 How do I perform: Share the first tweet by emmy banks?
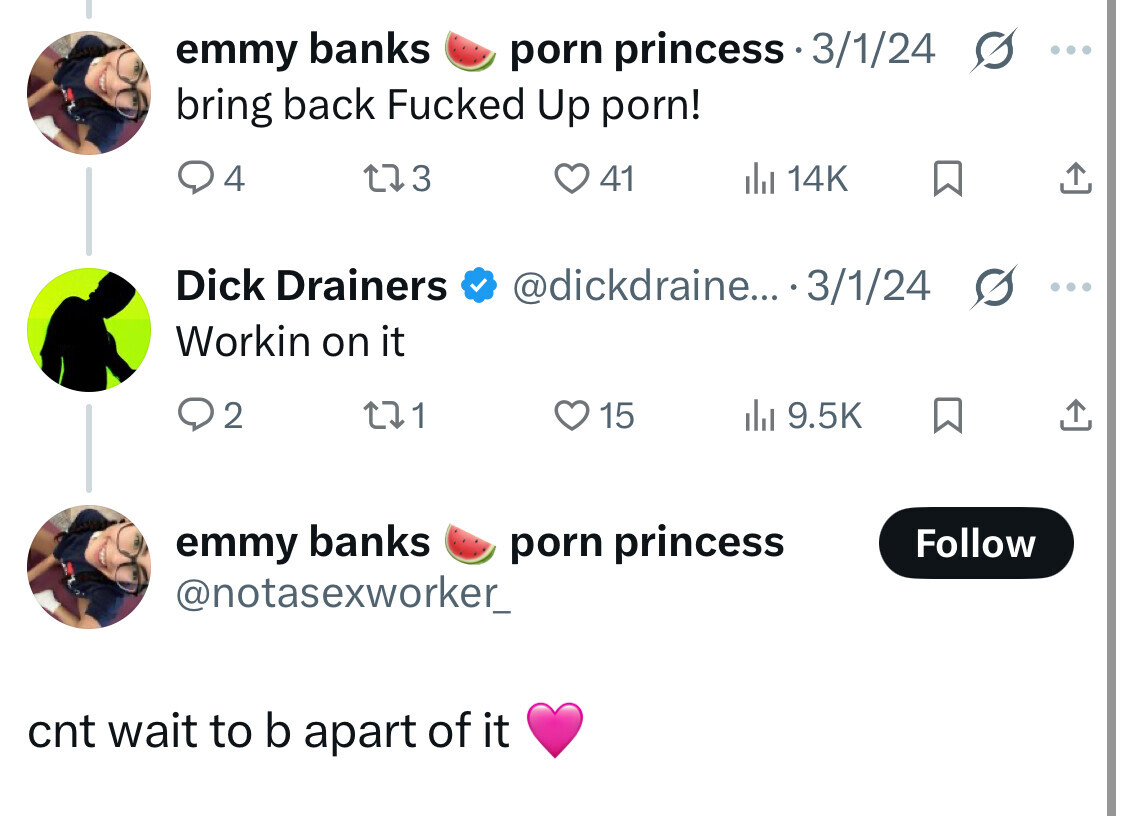point(1074,178)
